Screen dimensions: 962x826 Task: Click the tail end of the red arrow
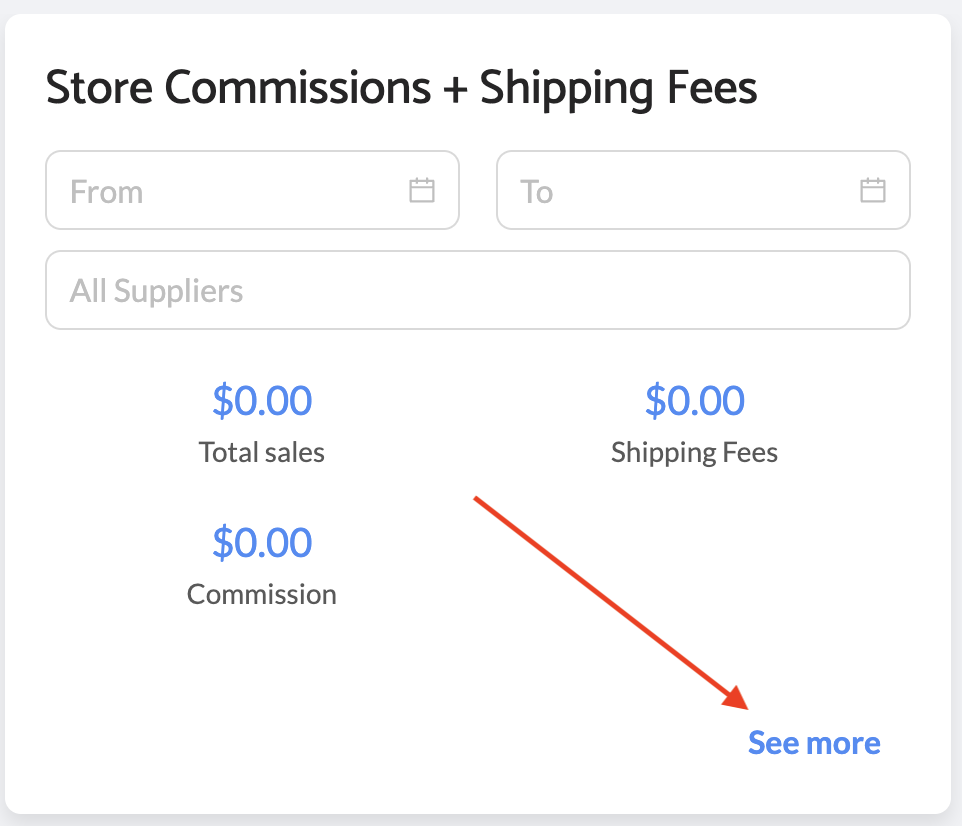point(478,499)
